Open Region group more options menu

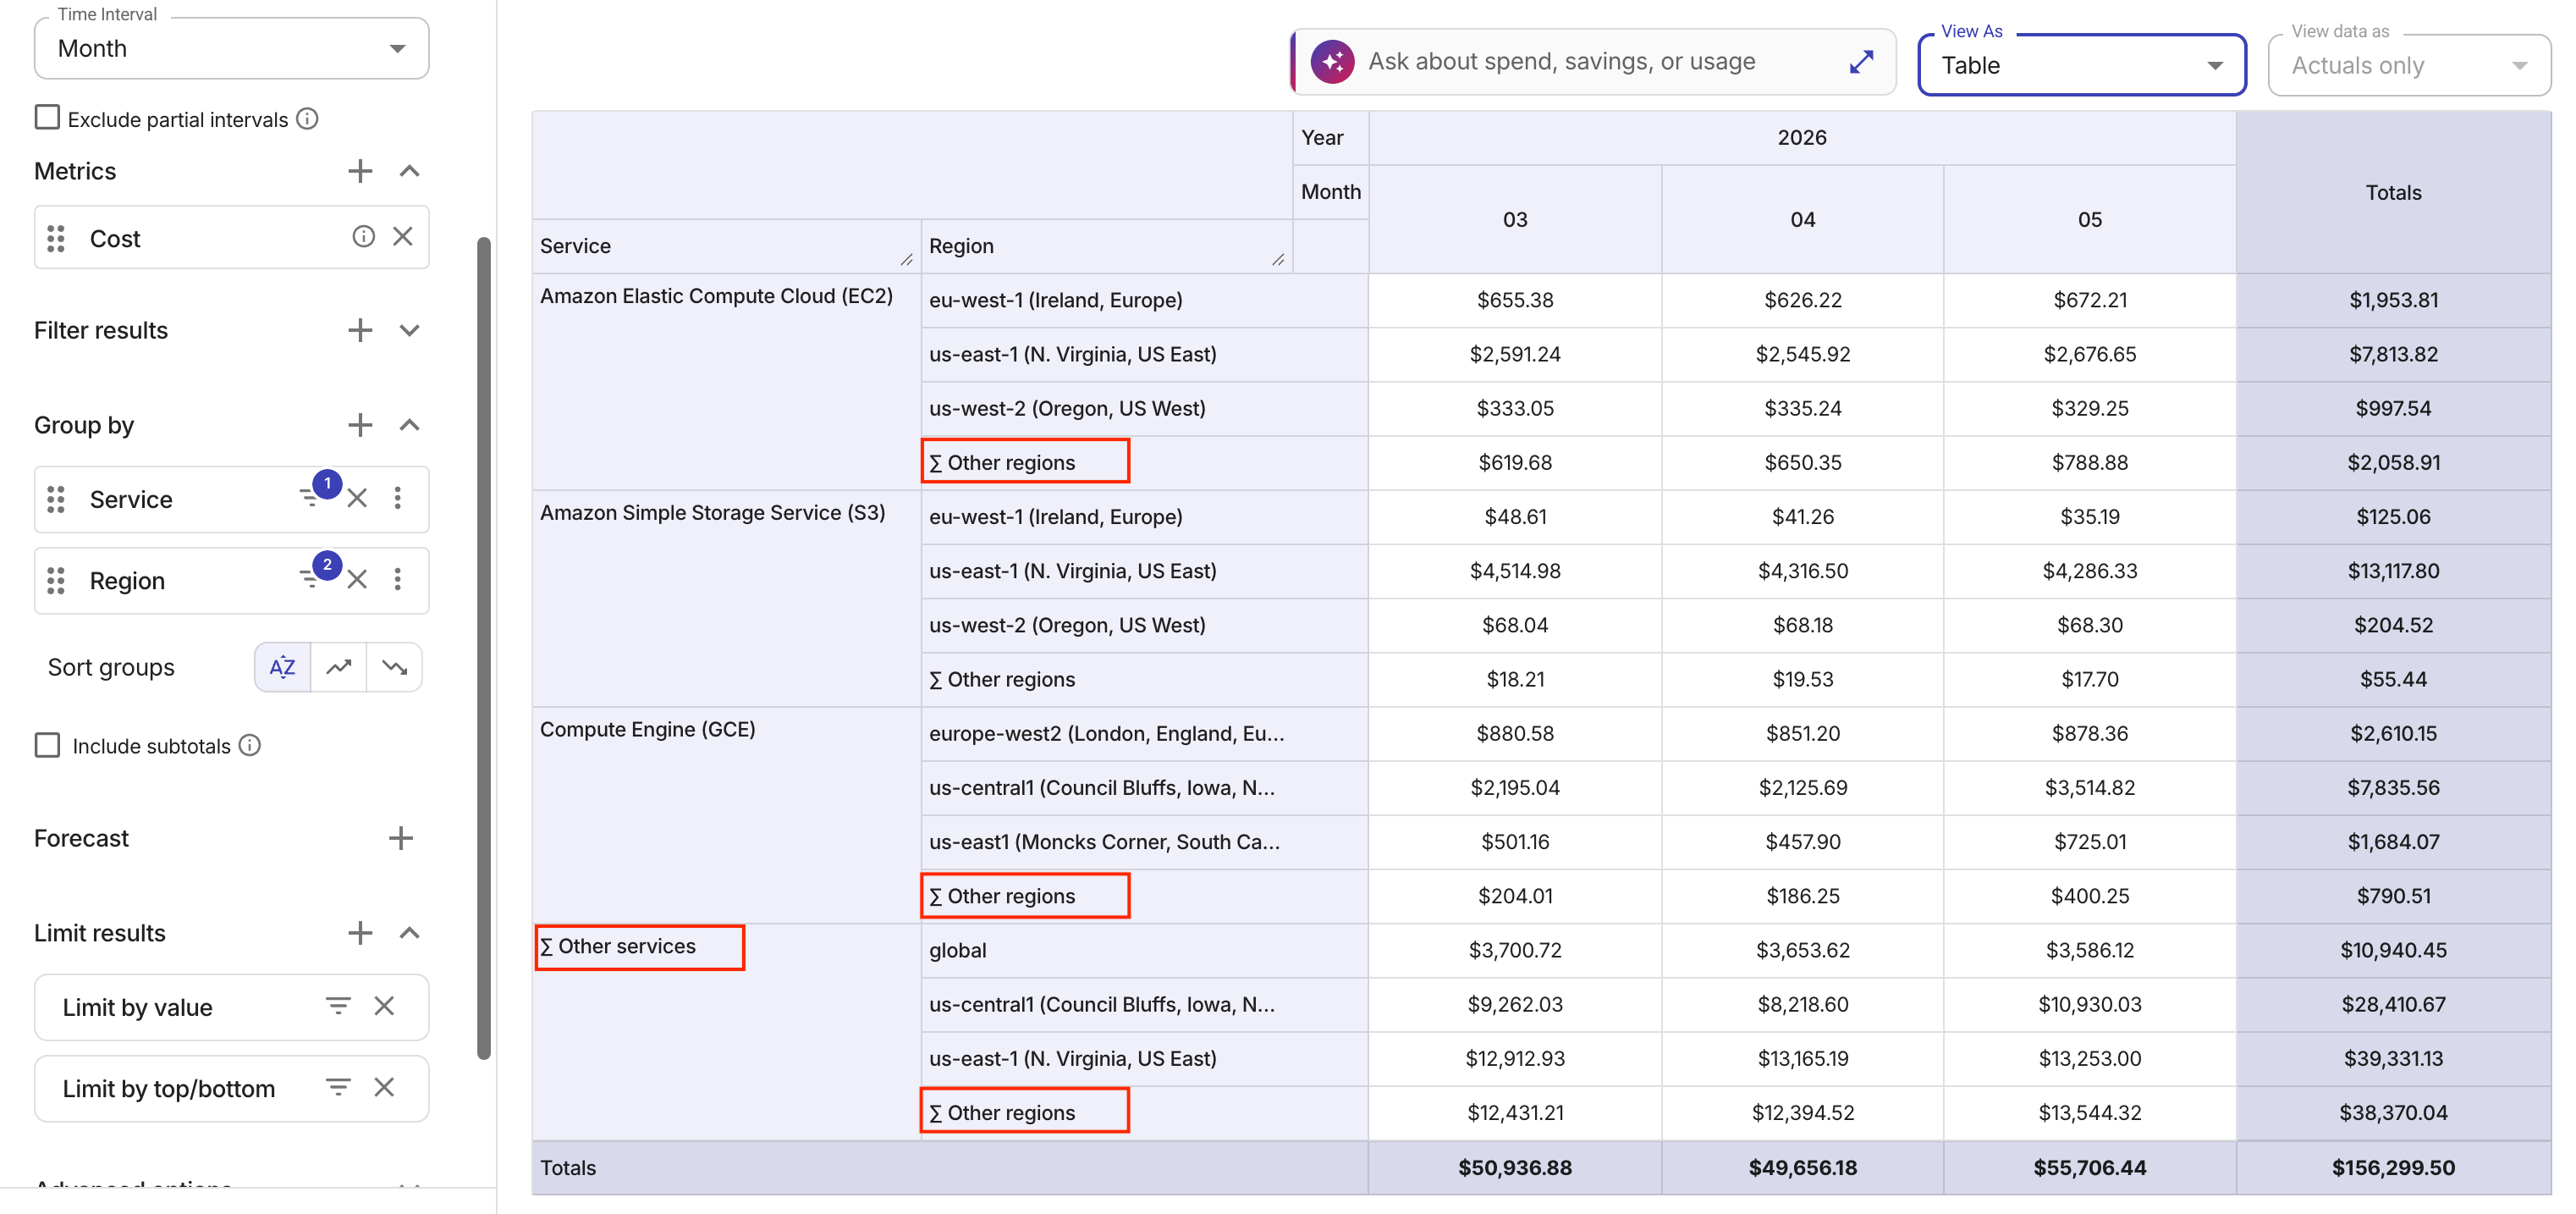coord(398,579)
